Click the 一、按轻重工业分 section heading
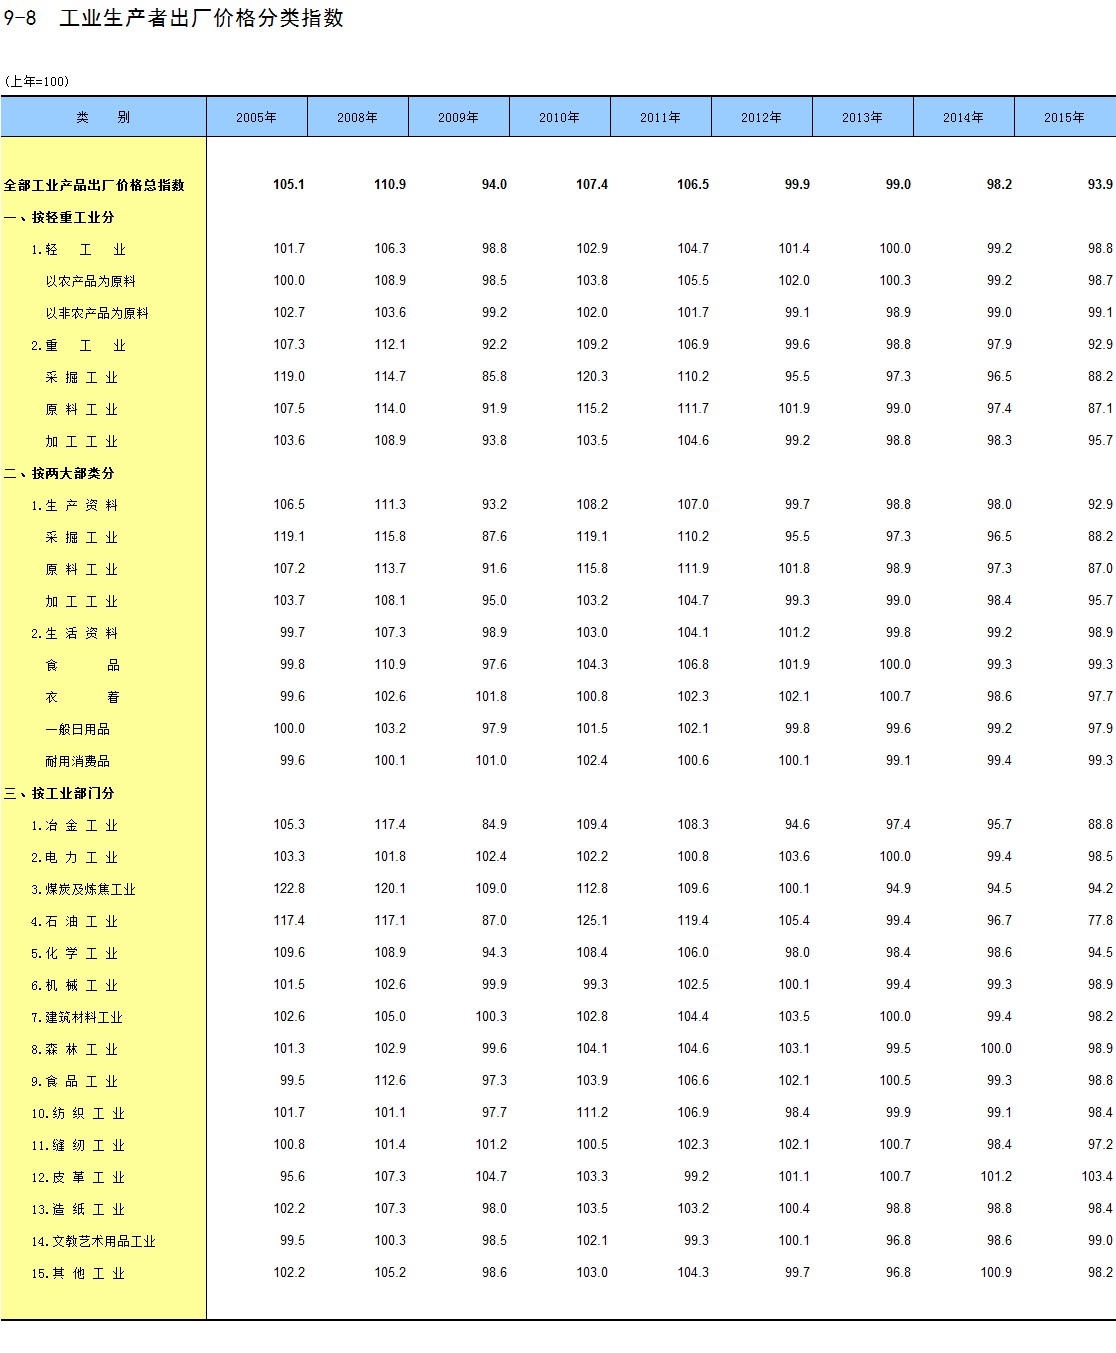The width and height of the screenshot is (1116, 1353). click(59, 217)
